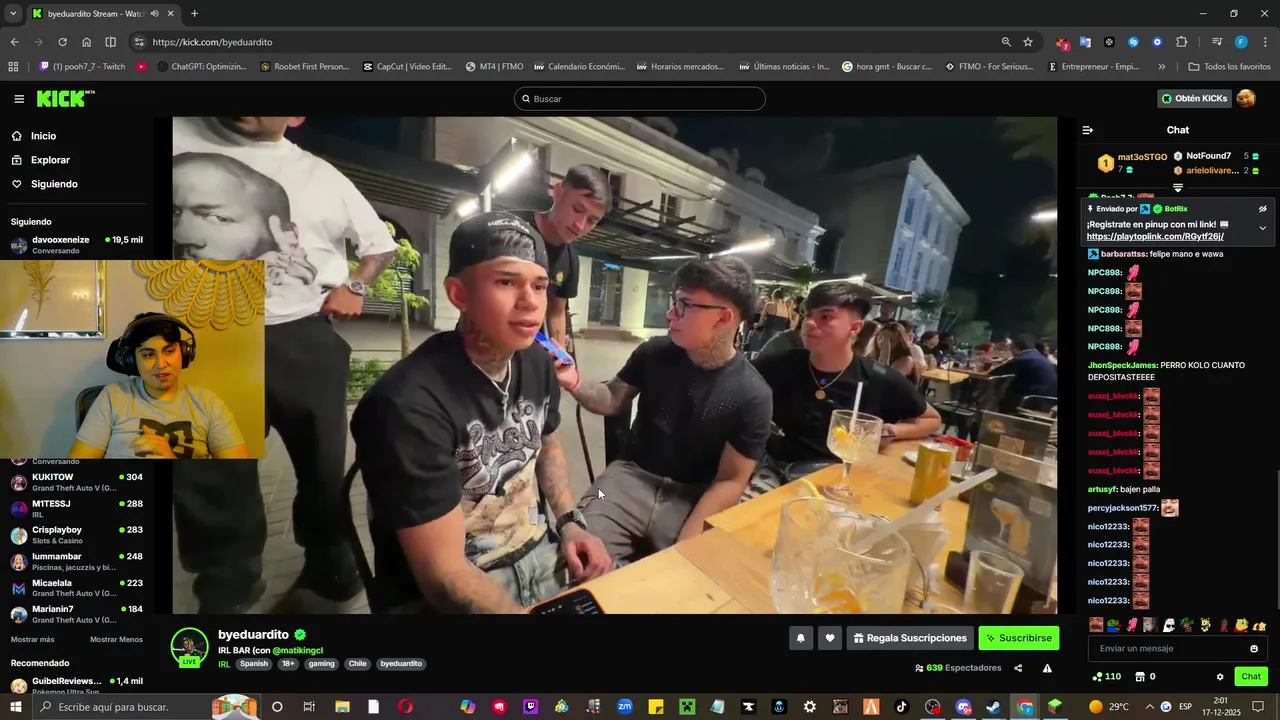Open the Extensions puzzle menu
Viewport: 1280px width, 720px height.
(x=1181, y=42)
